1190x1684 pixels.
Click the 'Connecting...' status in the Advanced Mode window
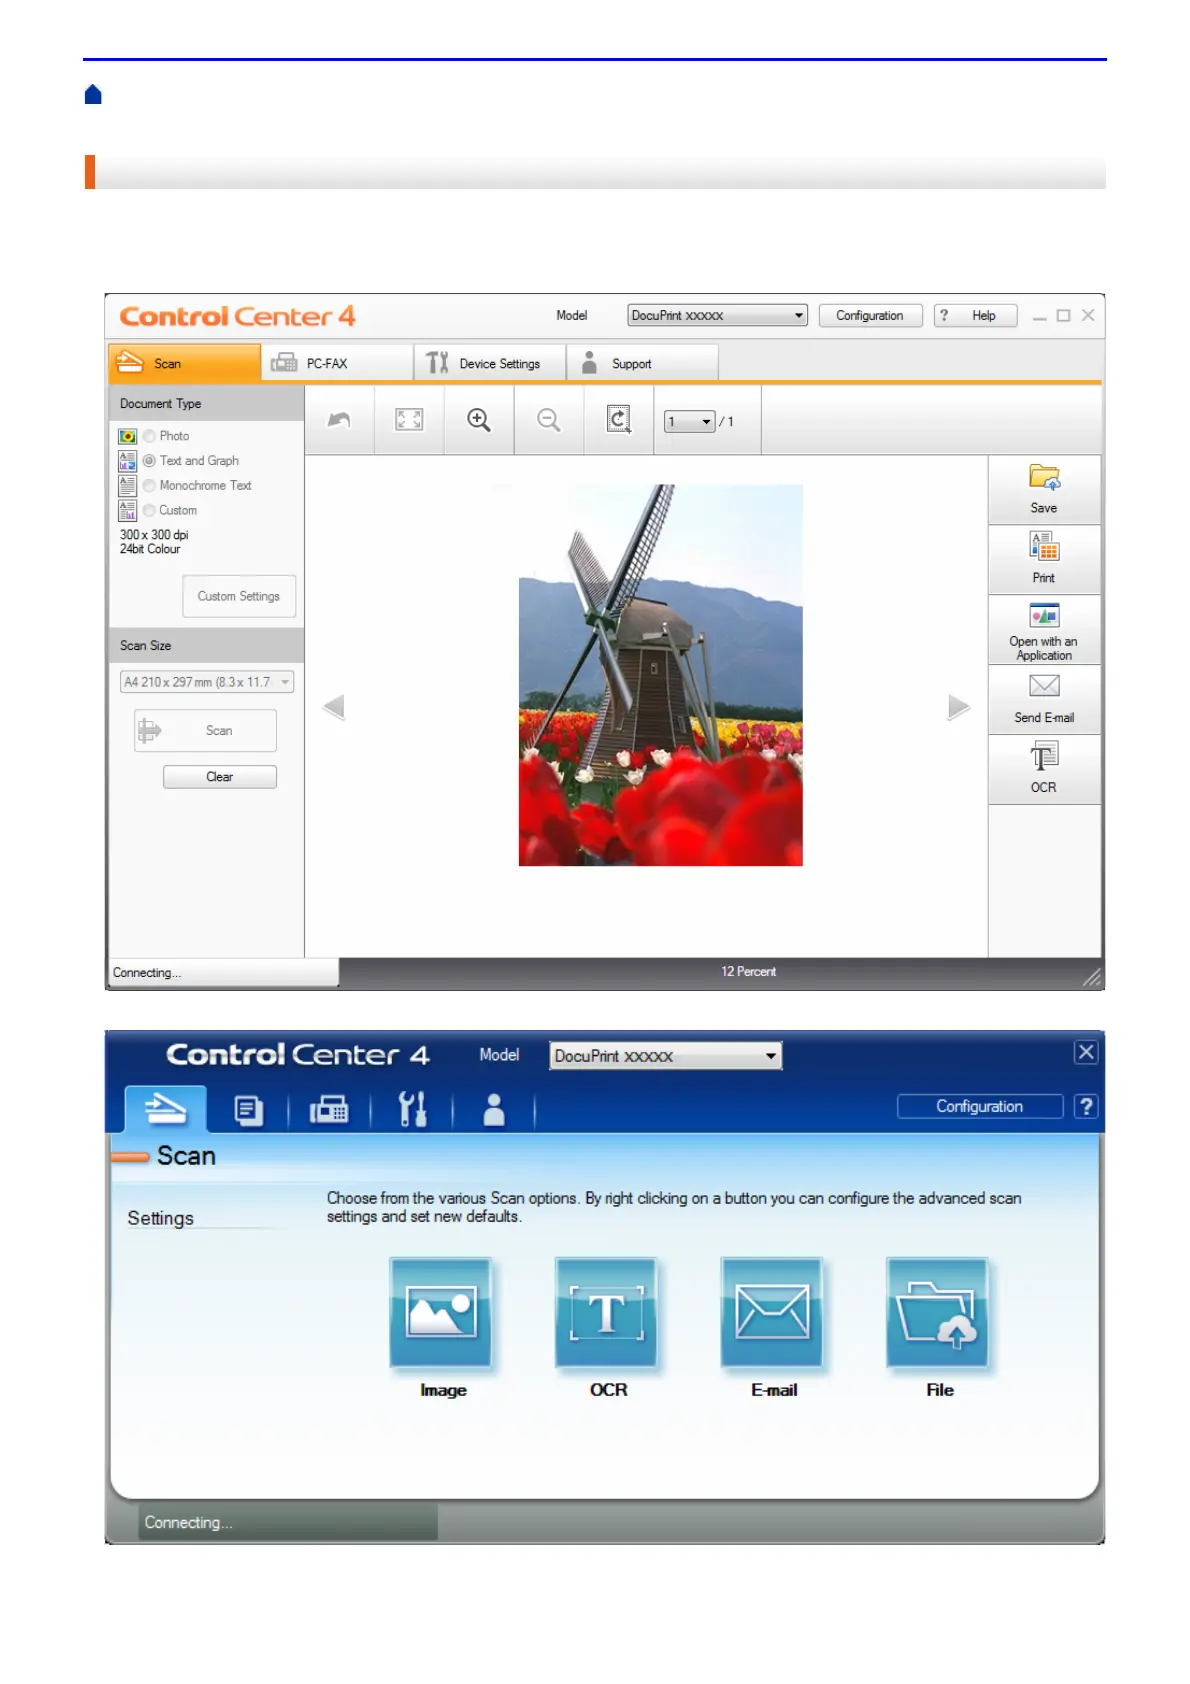[188, 1522]
